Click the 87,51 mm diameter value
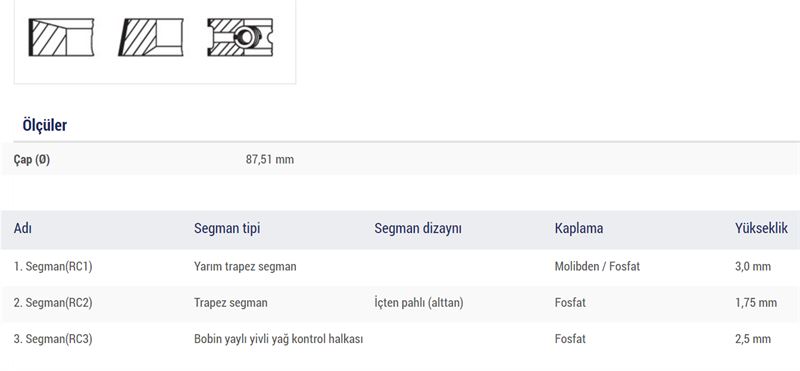This screenshot has height=371, width=800. click(x=269, y=160)
